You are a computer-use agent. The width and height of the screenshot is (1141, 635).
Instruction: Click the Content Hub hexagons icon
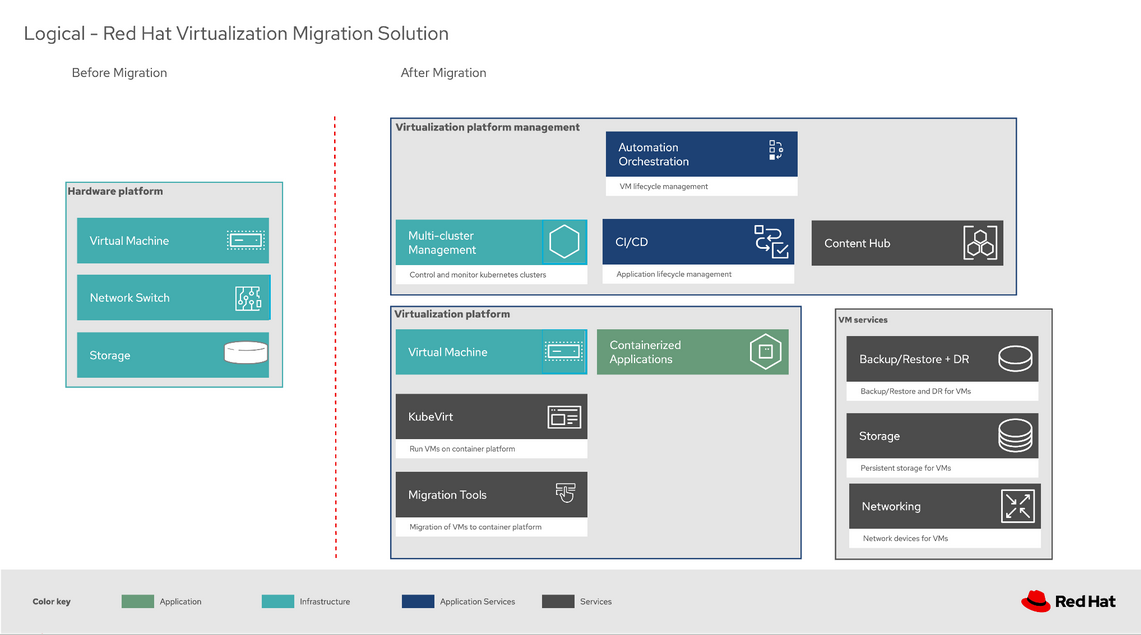[981, 243]
